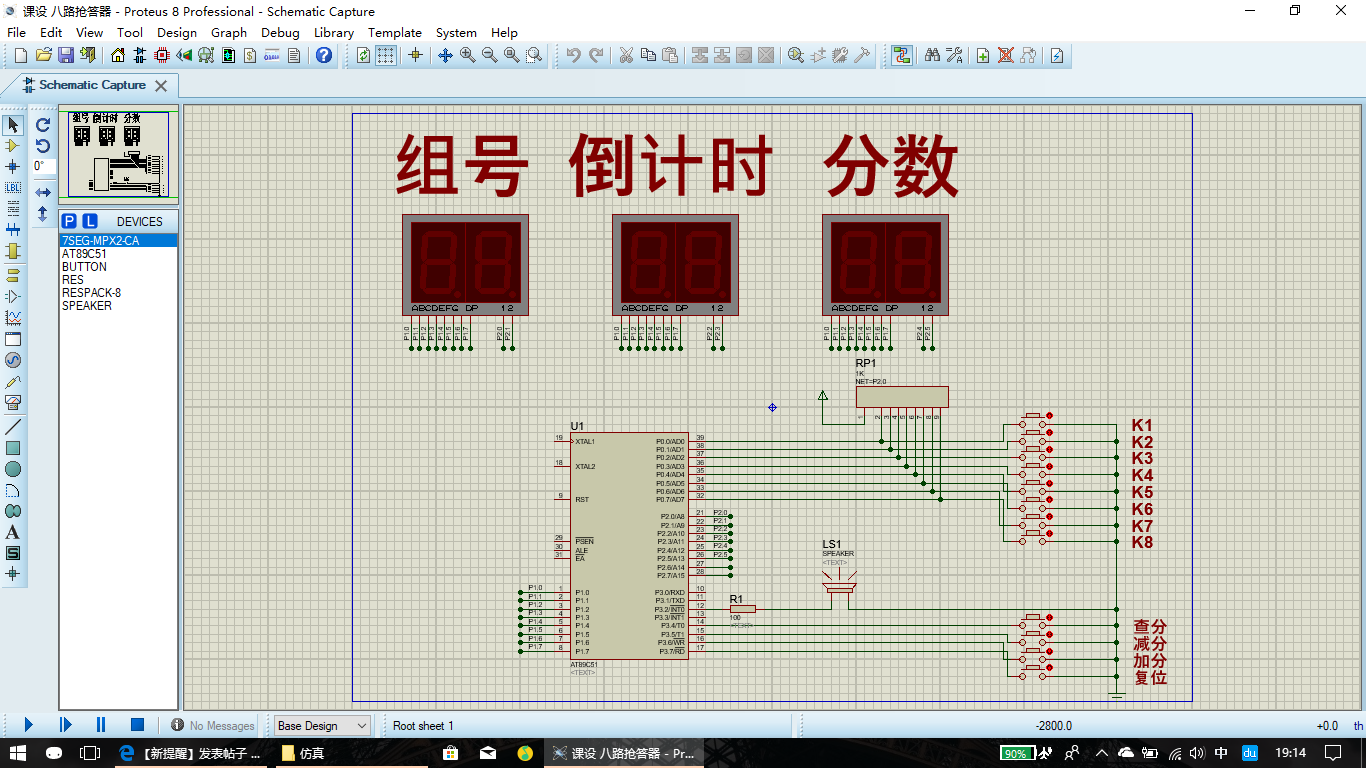Click the Pan / center view arrows icon
Screen dimensions: 1366x768
click(446, 55)
